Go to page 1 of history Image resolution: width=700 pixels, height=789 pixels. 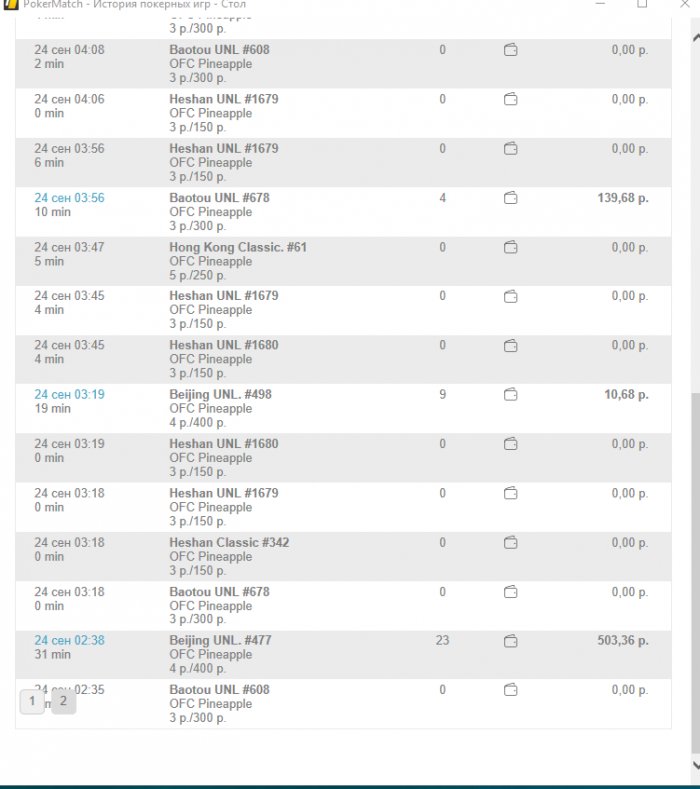point(32,702)
